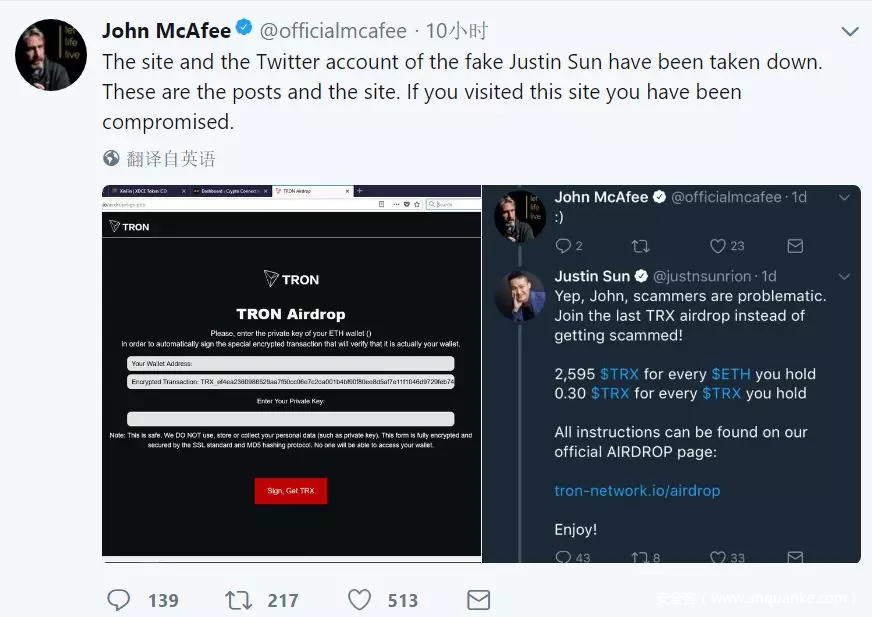Like the main tweet with 513 likes
The image size is (872, 617).
click(x=359, y=600)
